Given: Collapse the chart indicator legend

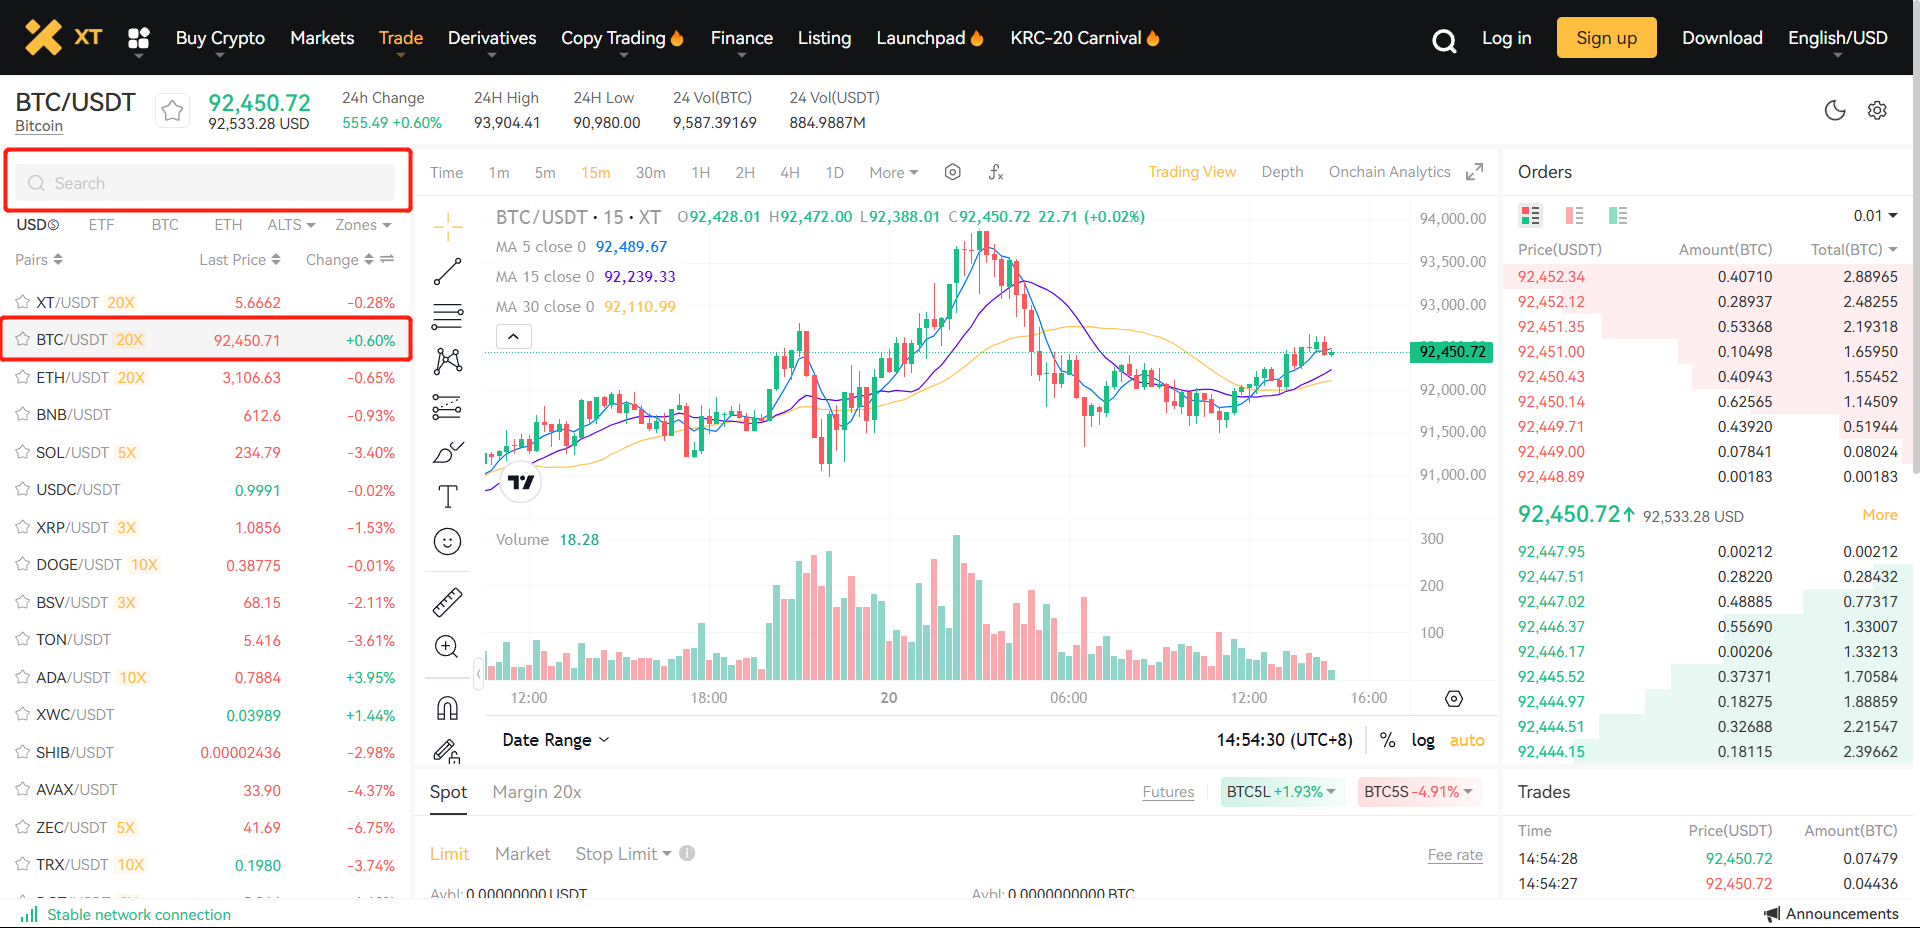Looking at the screenshot, I should coord(513,336).
